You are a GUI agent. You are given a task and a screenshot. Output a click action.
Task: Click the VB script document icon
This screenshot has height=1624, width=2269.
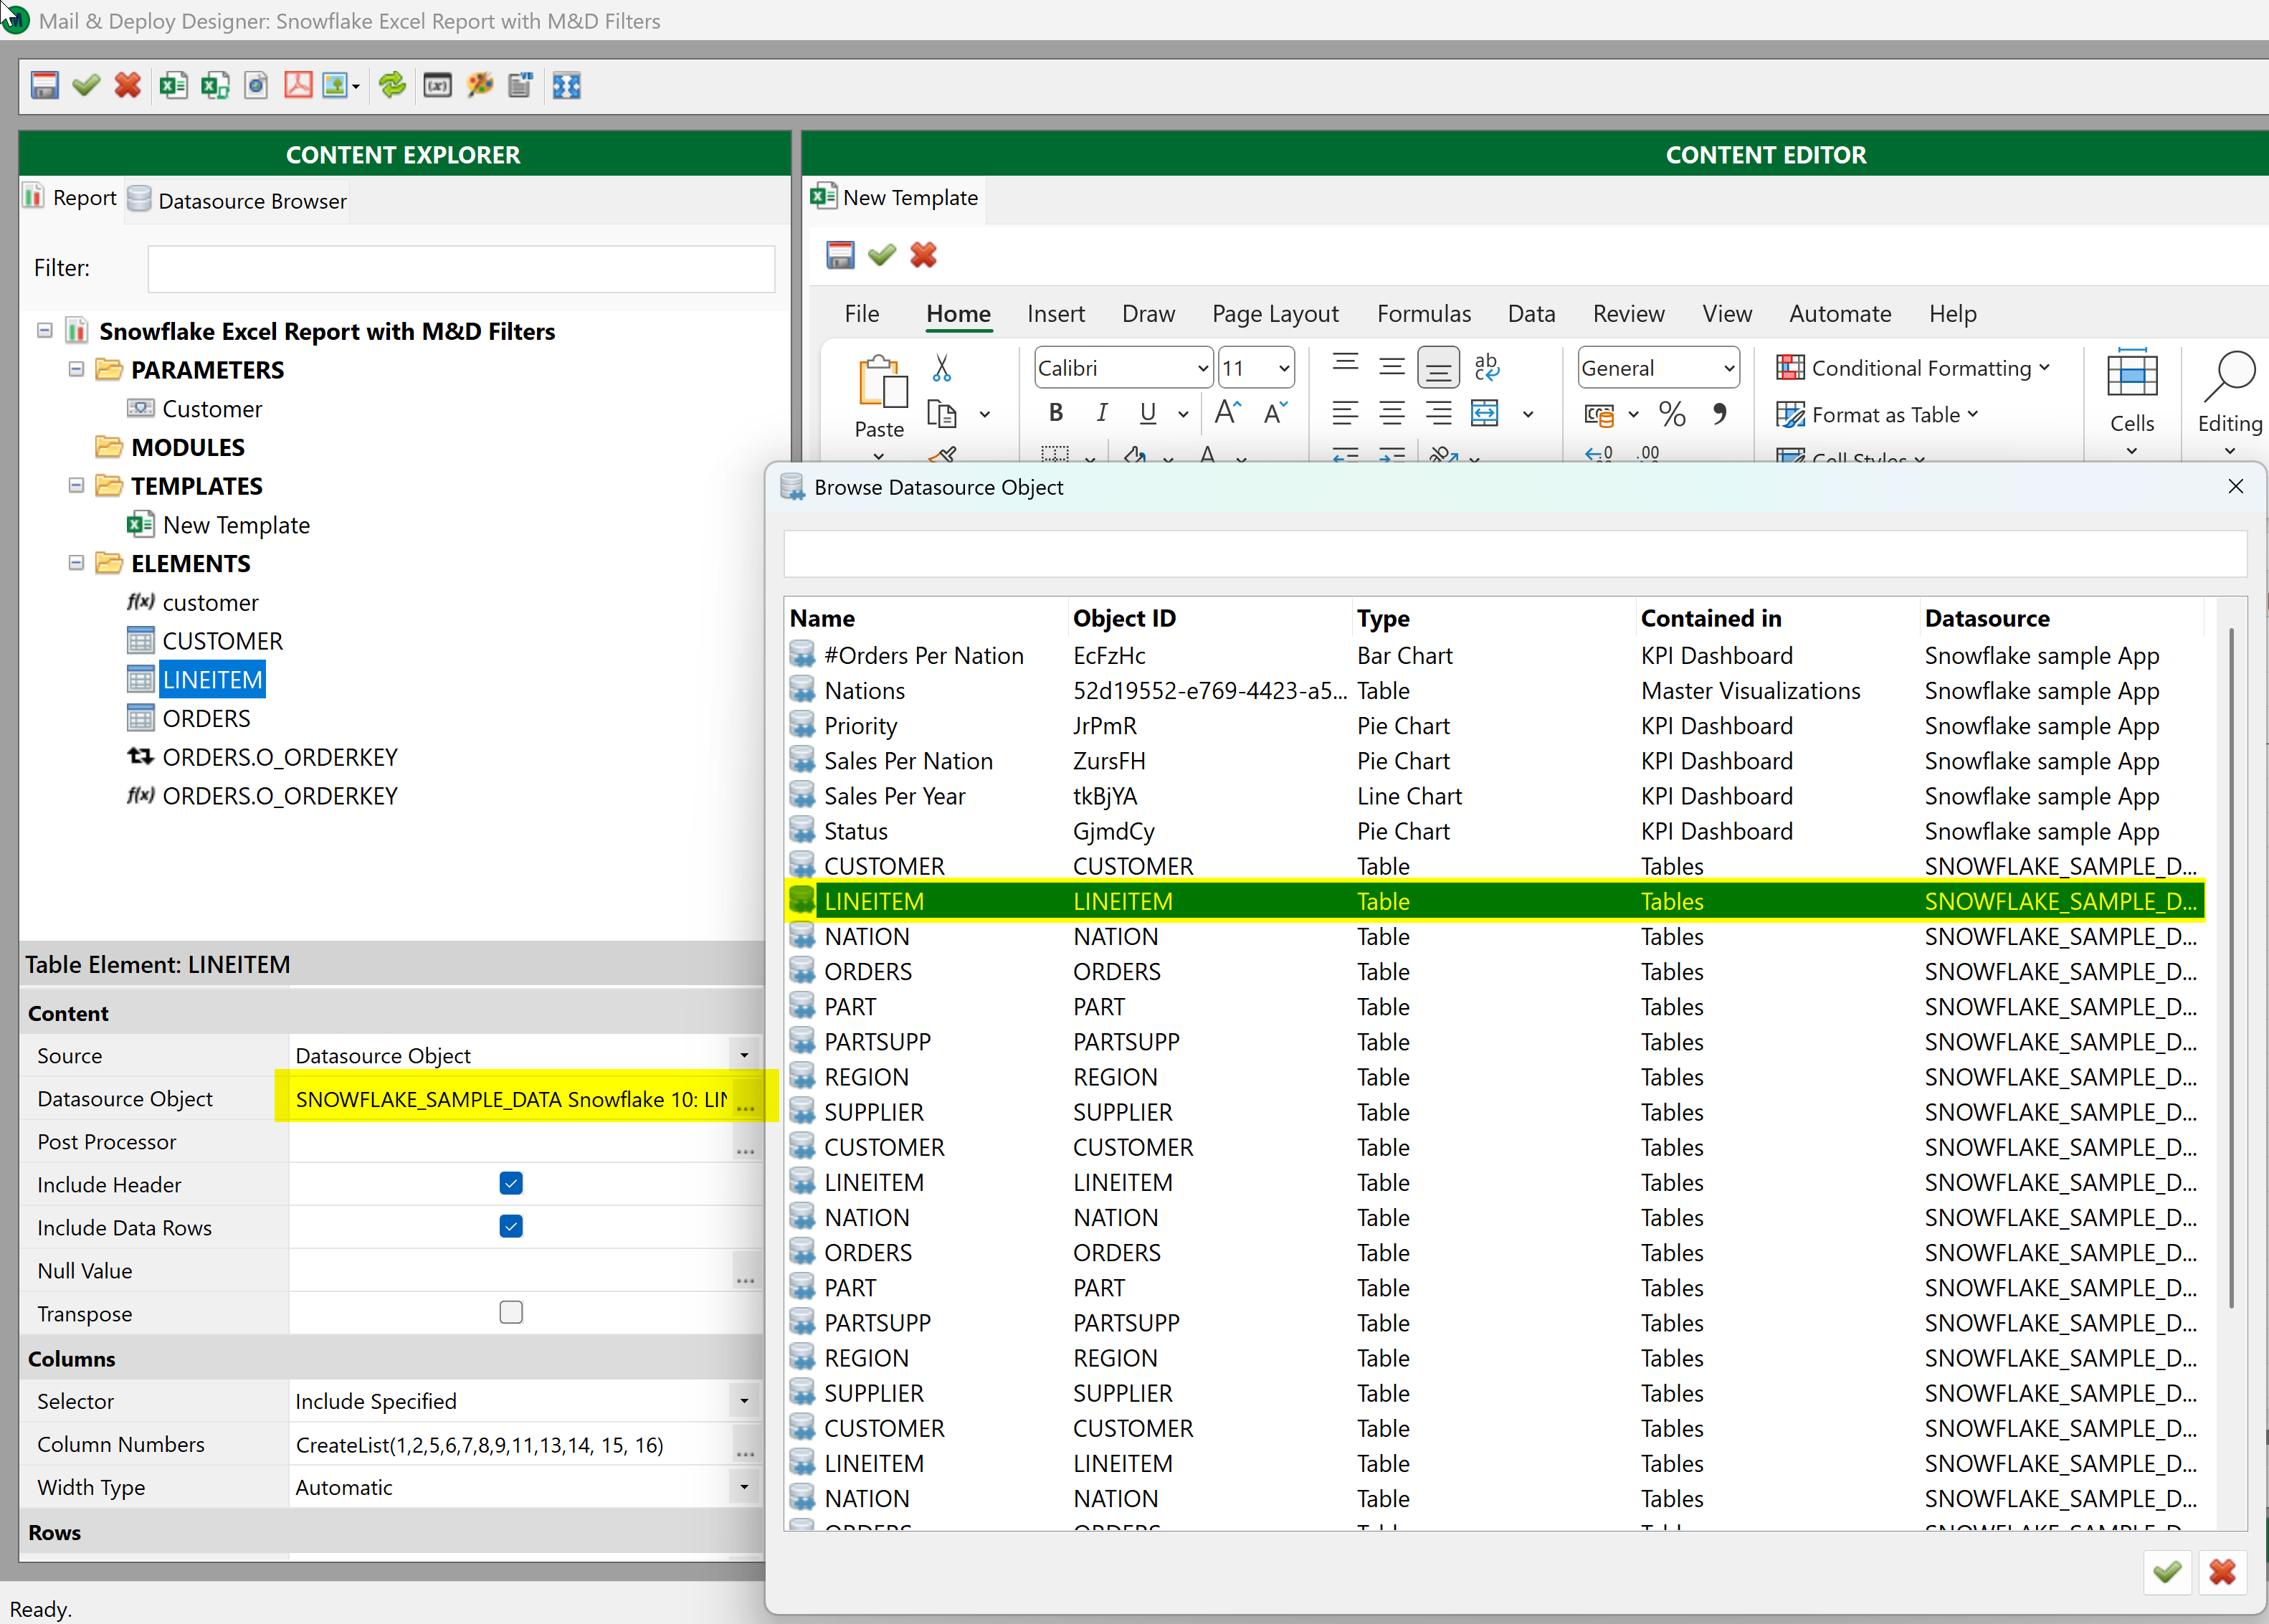pyautogui.click(x=520, y=85)
